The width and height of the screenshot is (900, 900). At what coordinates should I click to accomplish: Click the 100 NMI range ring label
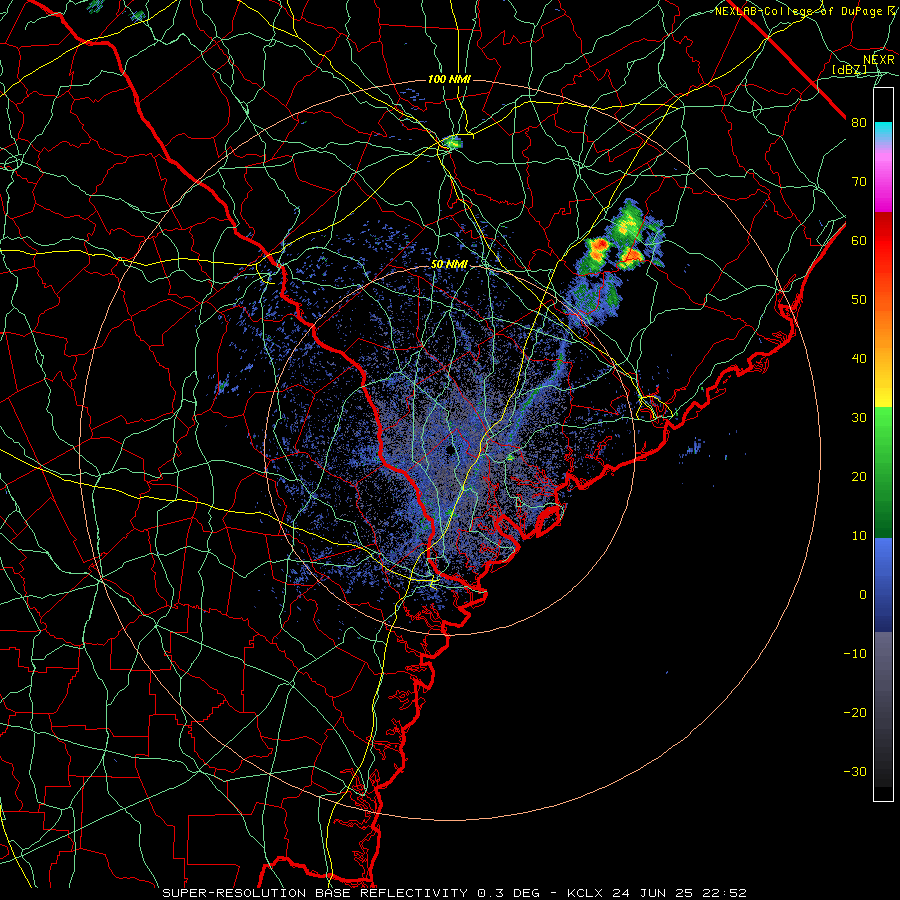449,79
